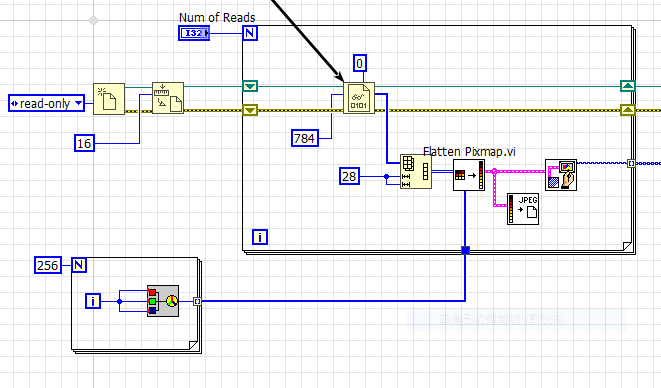Select the 16 offset constant

click(x=84, y=143)
